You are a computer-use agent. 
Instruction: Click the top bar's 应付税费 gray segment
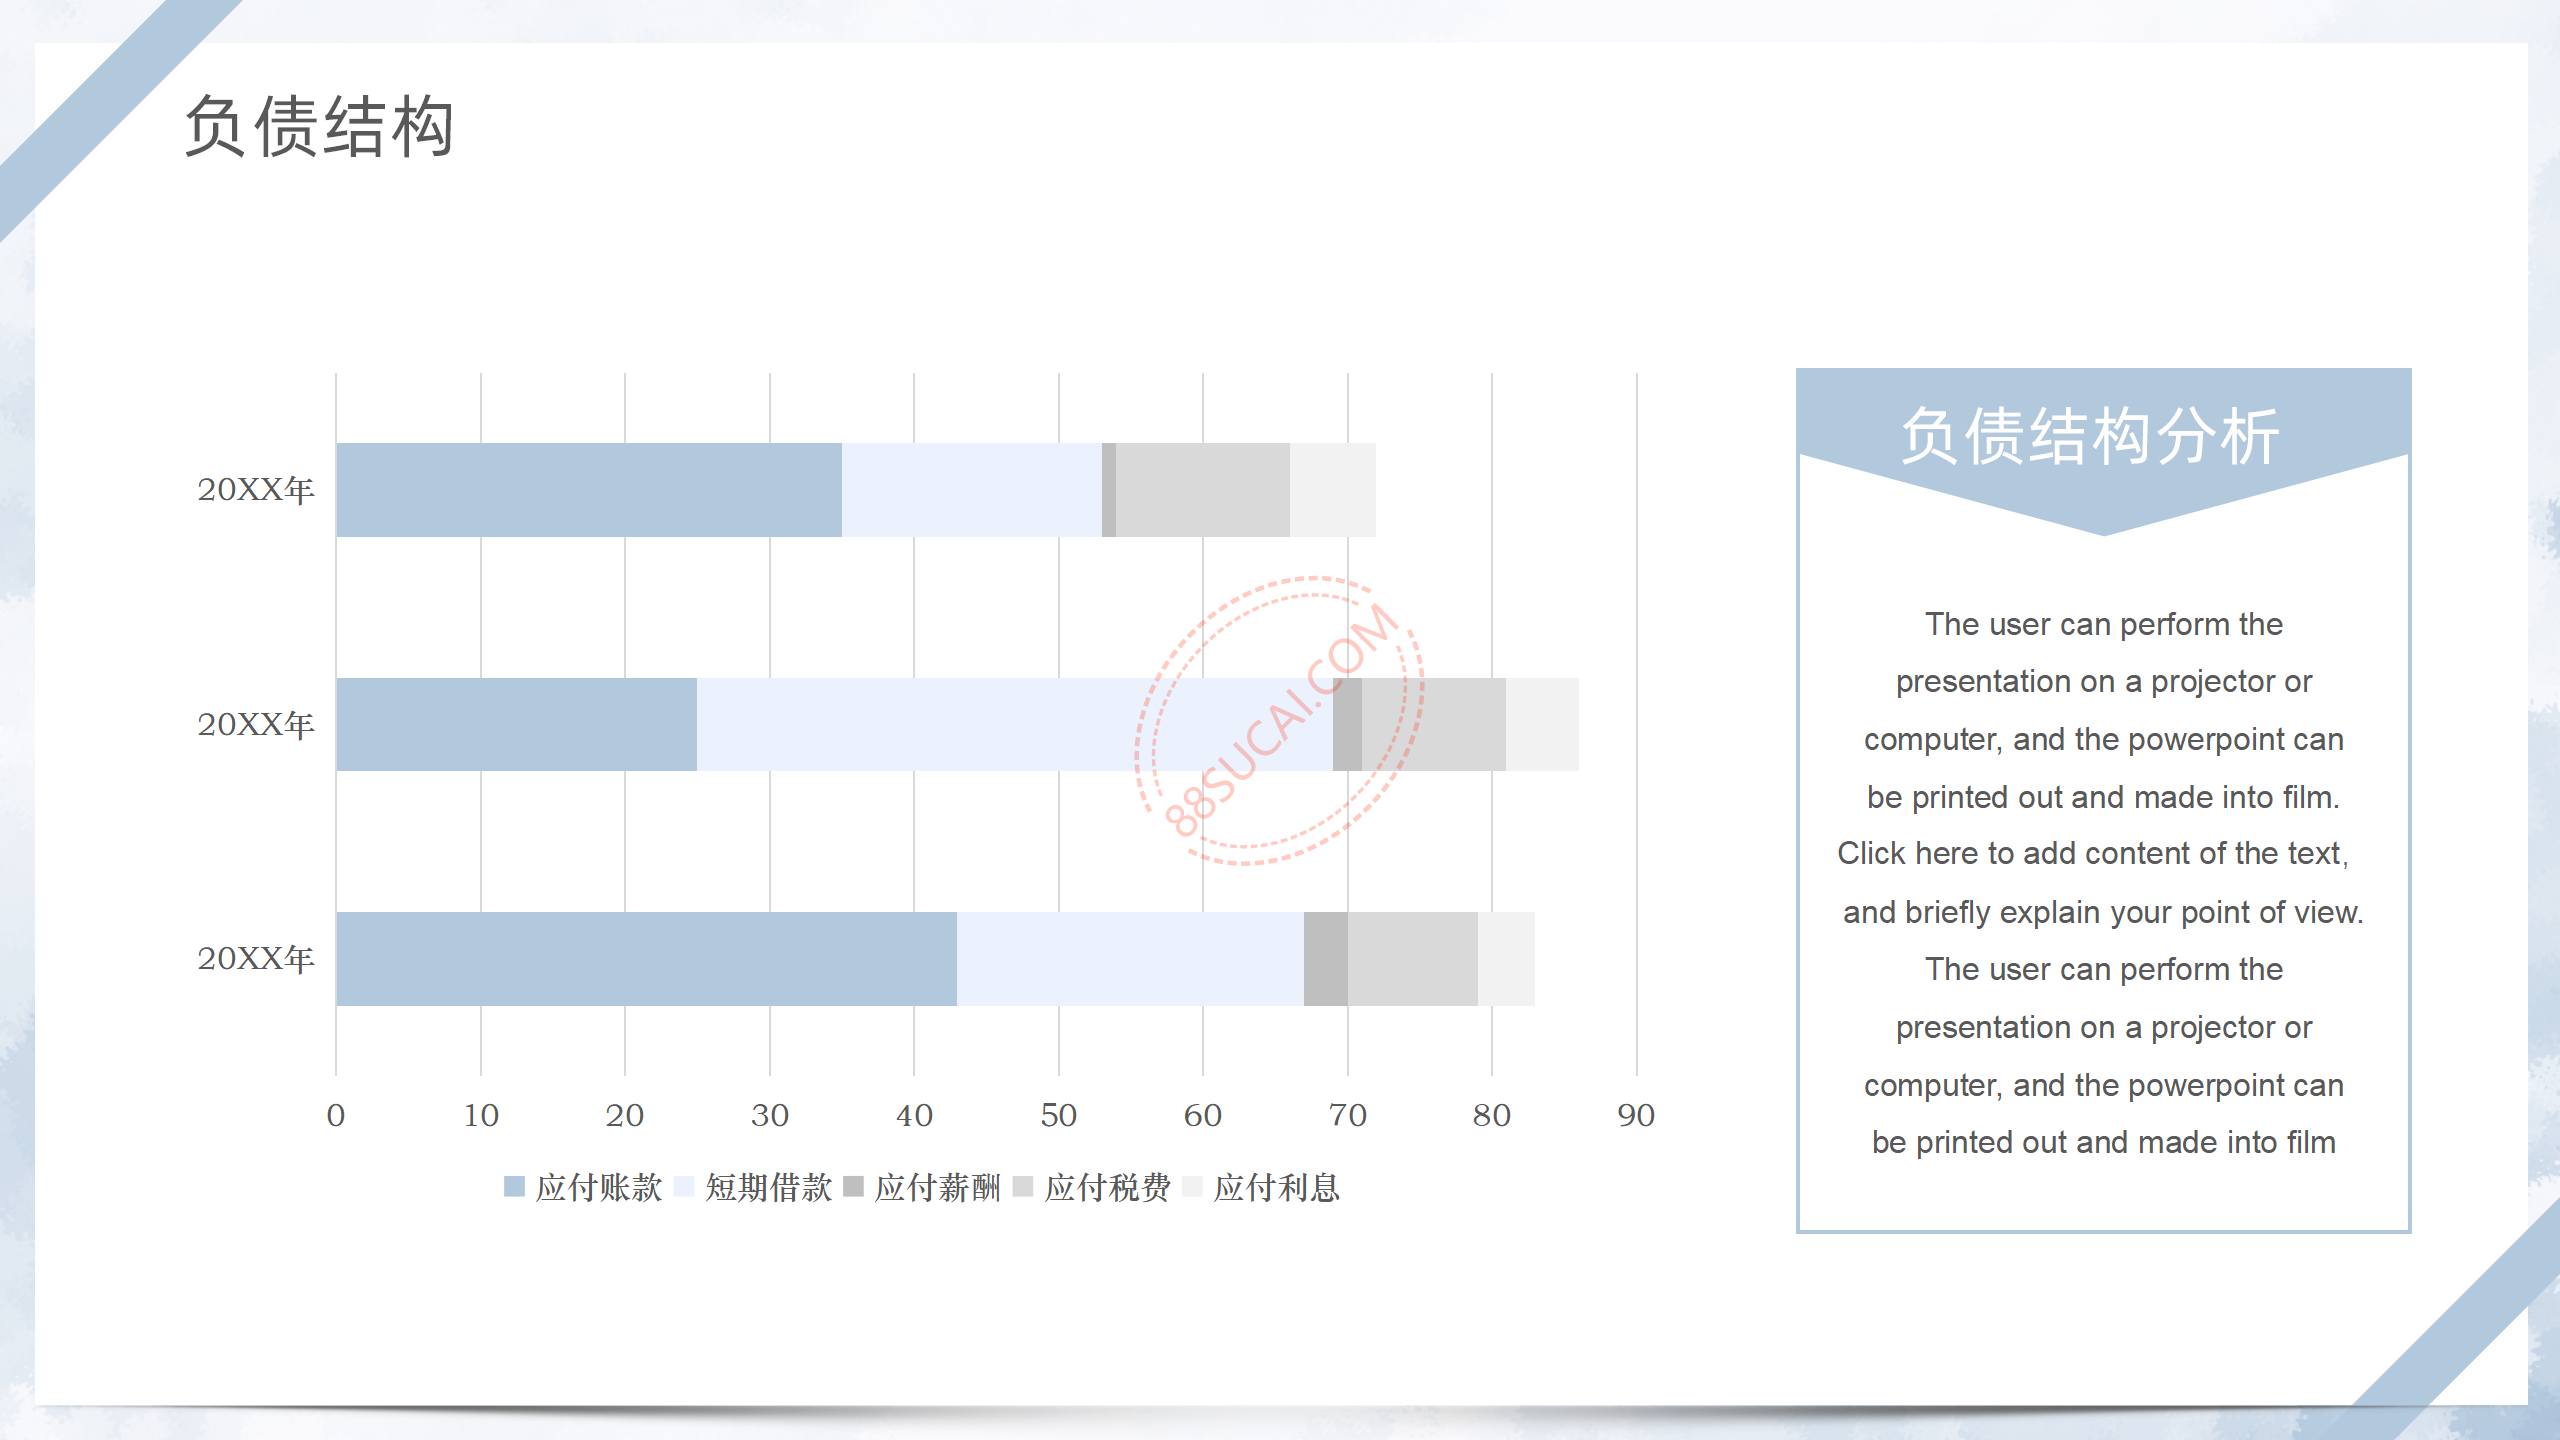[1203, 490]
